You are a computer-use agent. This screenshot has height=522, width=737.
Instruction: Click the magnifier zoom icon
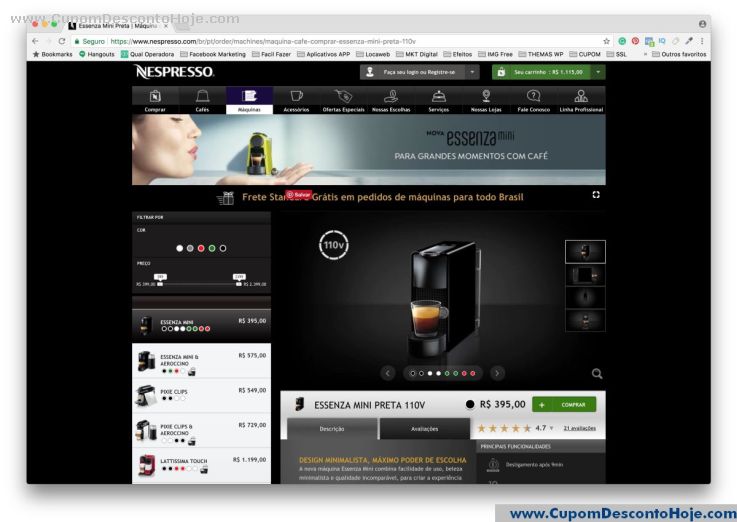(x=596, y=374)
